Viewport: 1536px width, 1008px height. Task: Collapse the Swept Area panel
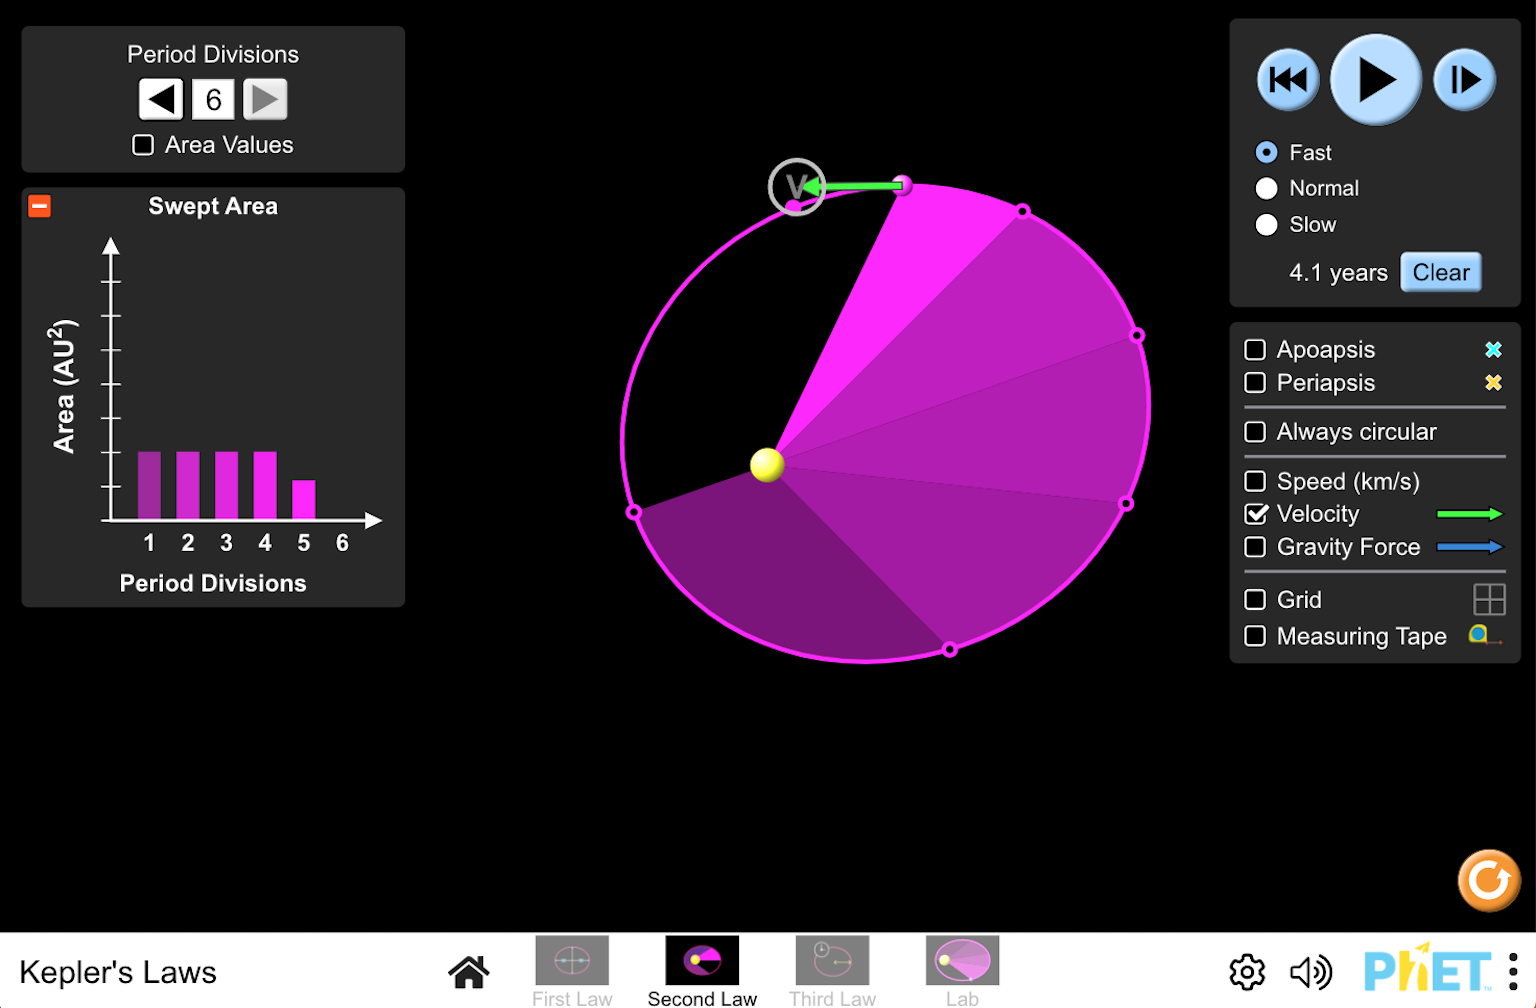pos(38,206)
